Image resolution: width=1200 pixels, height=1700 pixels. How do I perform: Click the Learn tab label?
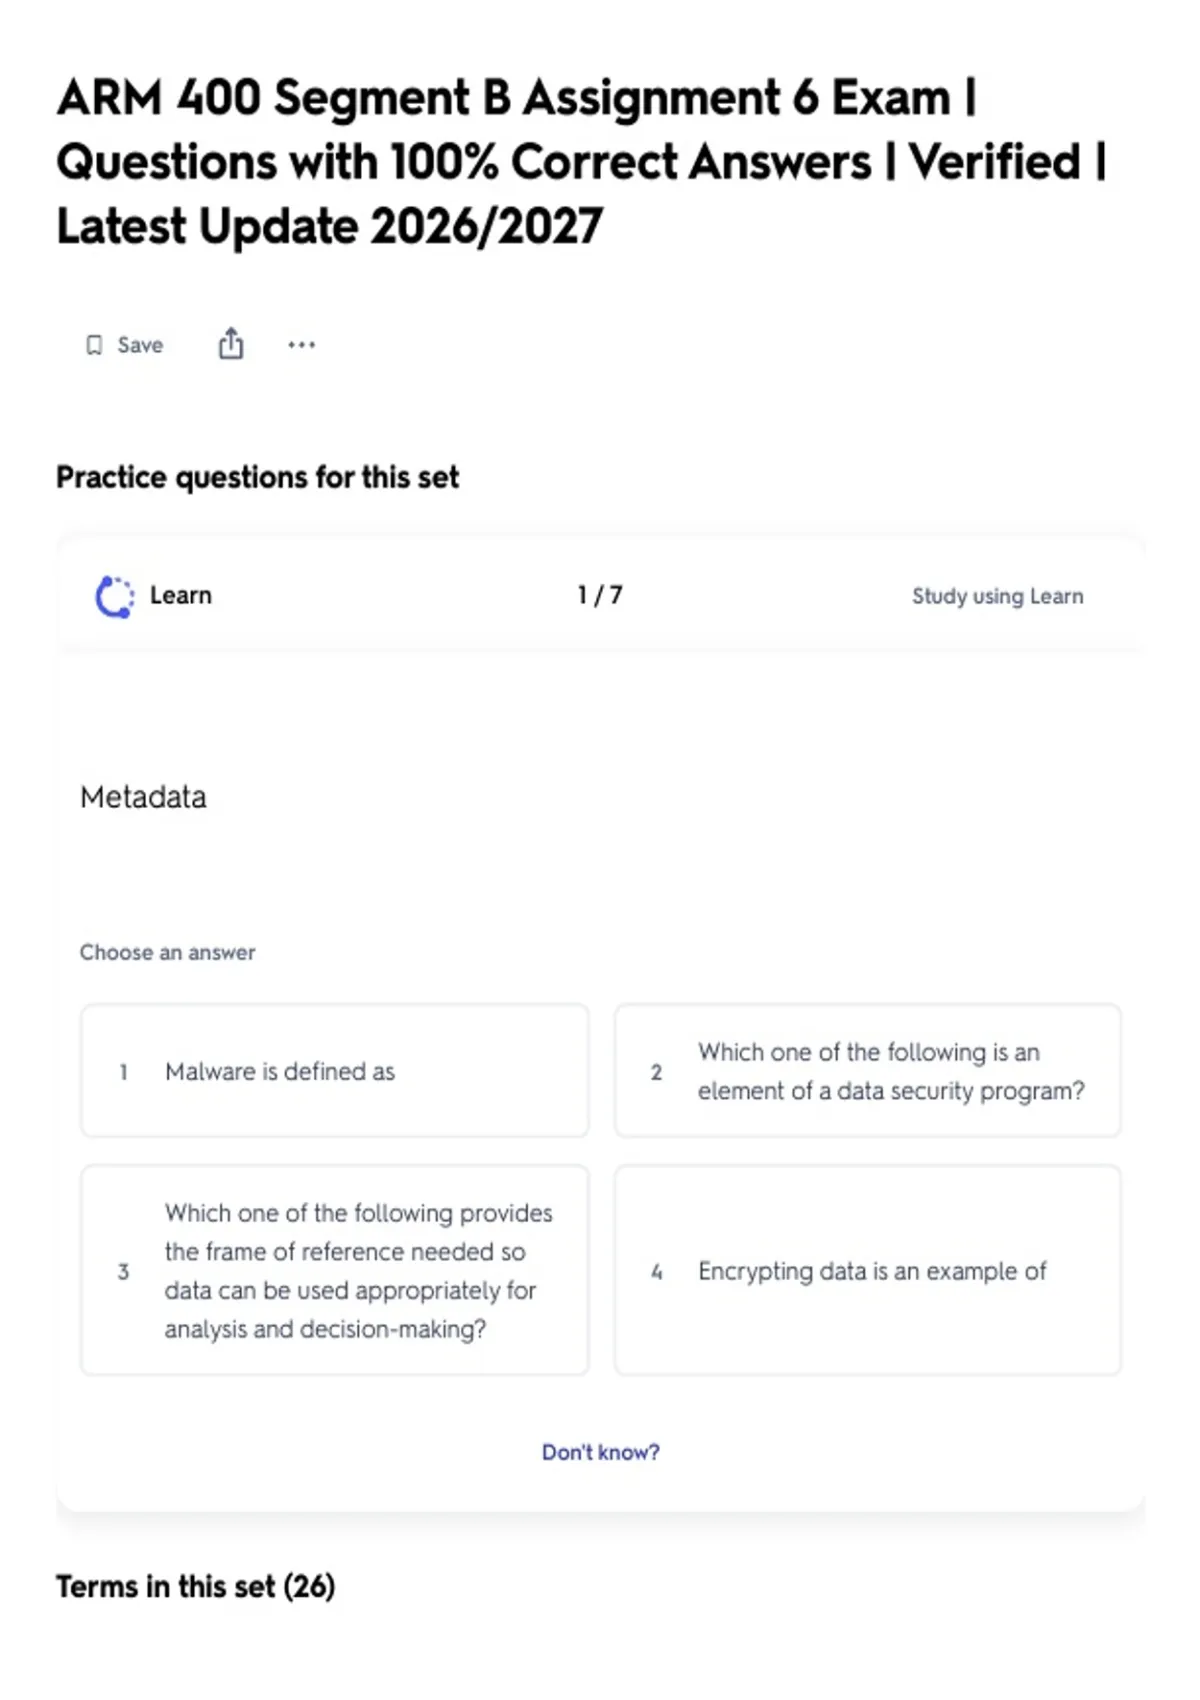(181, 595)
